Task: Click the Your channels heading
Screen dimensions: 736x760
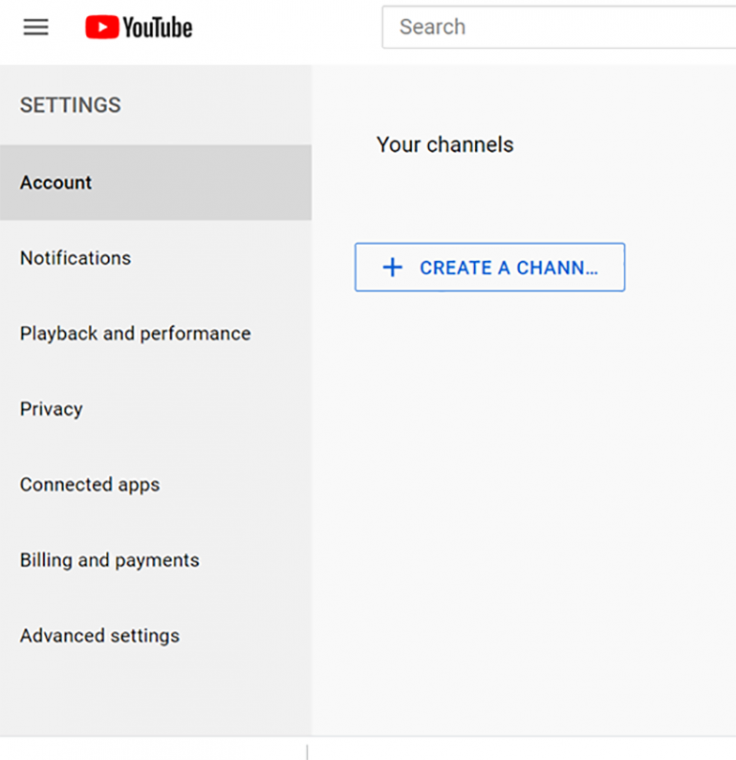Action: point(445,144)
